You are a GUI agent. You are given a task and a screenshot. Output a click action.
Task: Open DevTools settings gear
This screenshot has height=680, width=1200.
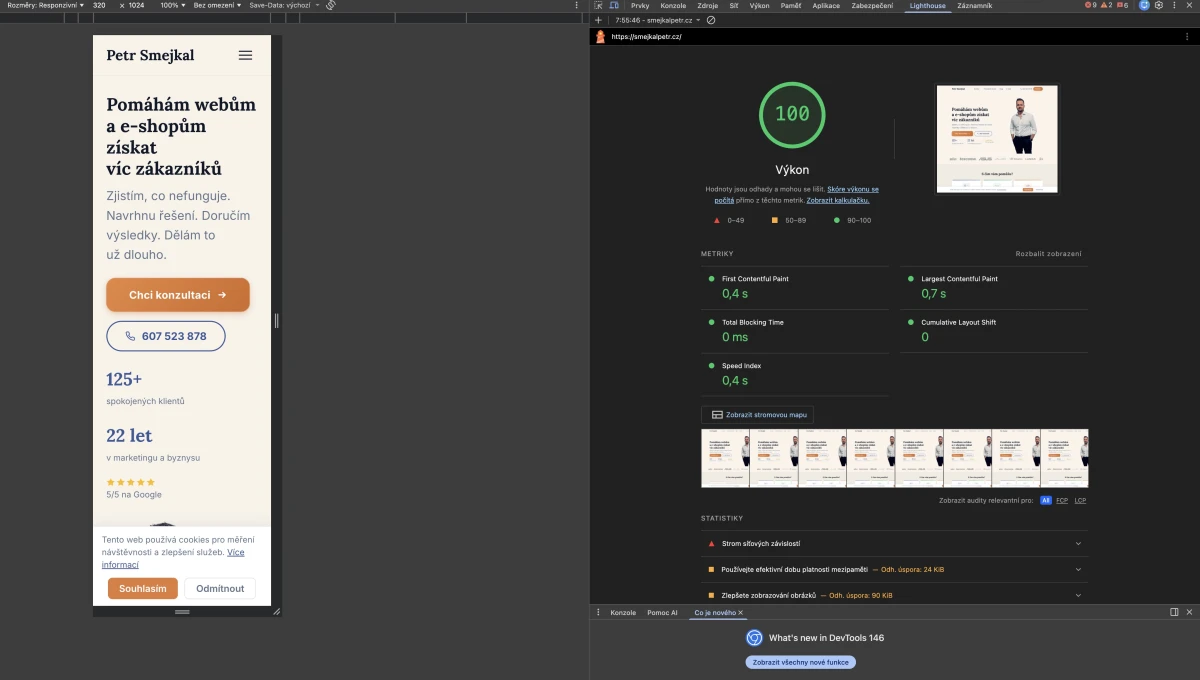coord(1158,5)
